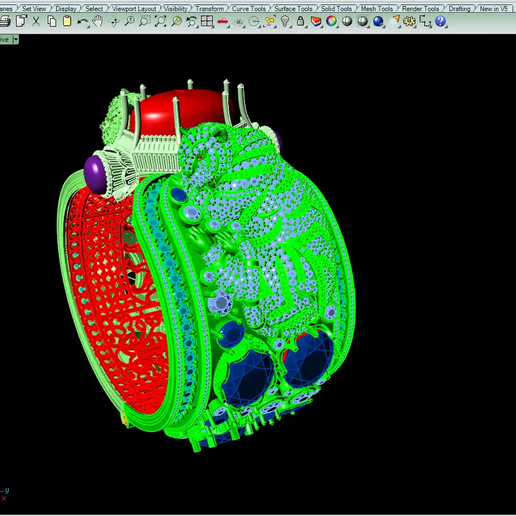Click the Paste clipboard icon

67,22
